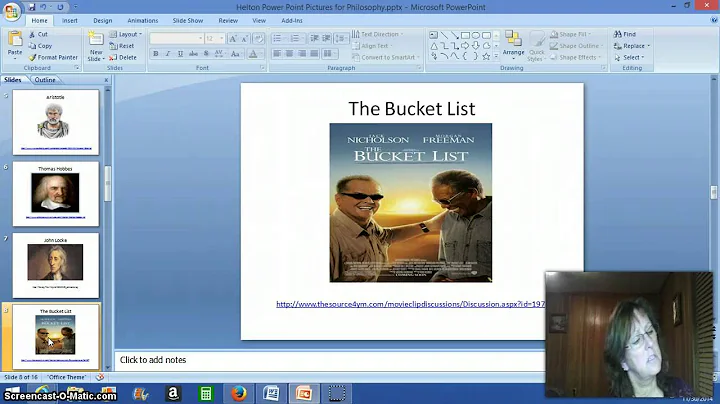Open Quick Styles gallery
720x404 pixels.
click(536, 46)
